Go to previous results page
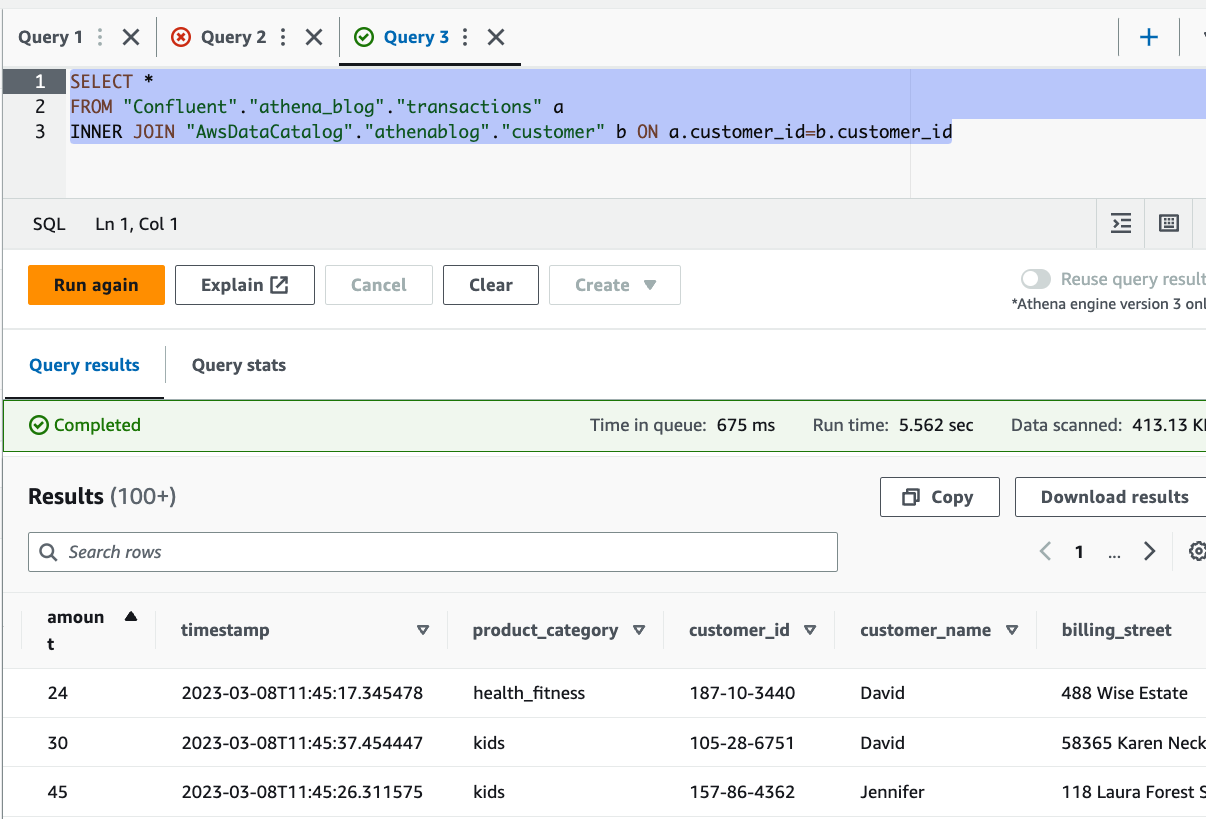 coord(1045,551)
